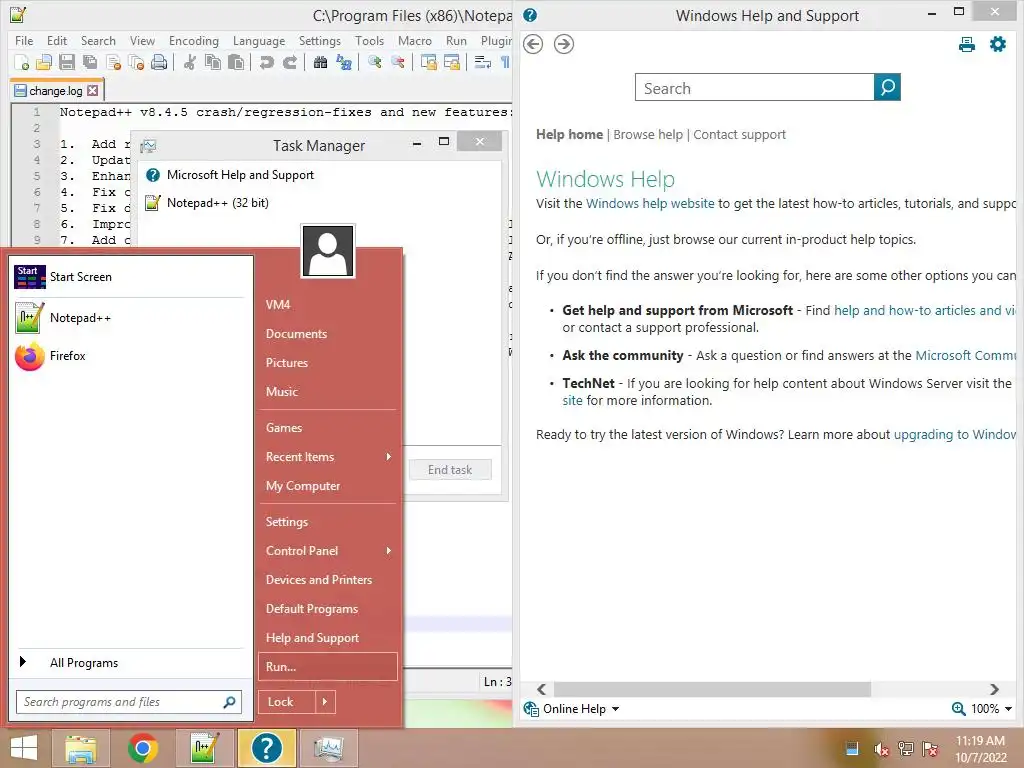Click muted speaker icon in system tray

[881, 750]
